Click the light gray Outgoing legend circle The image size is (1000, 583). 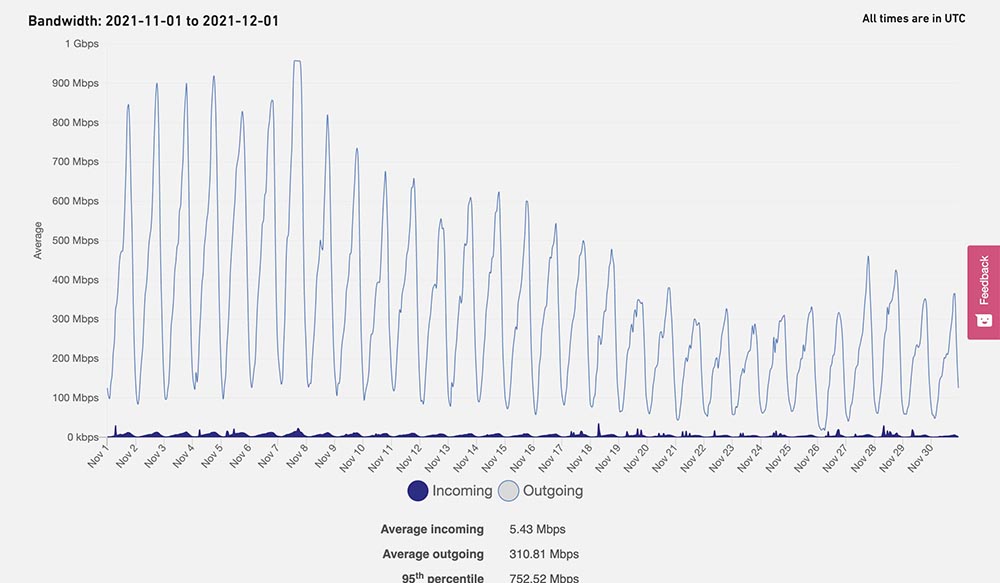[509, 491]
